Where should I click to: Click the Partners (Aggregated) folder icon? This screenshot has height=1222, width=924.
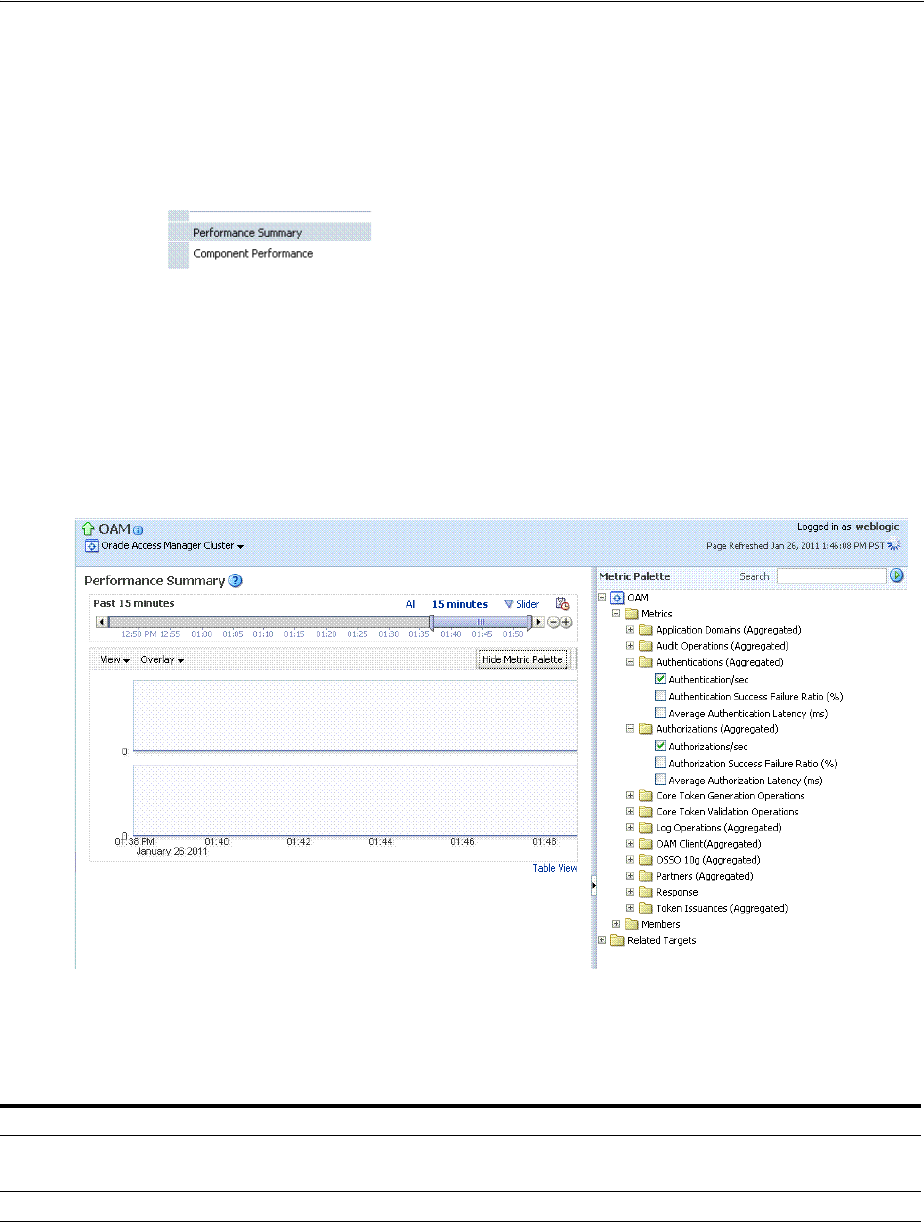coord(646,876)
